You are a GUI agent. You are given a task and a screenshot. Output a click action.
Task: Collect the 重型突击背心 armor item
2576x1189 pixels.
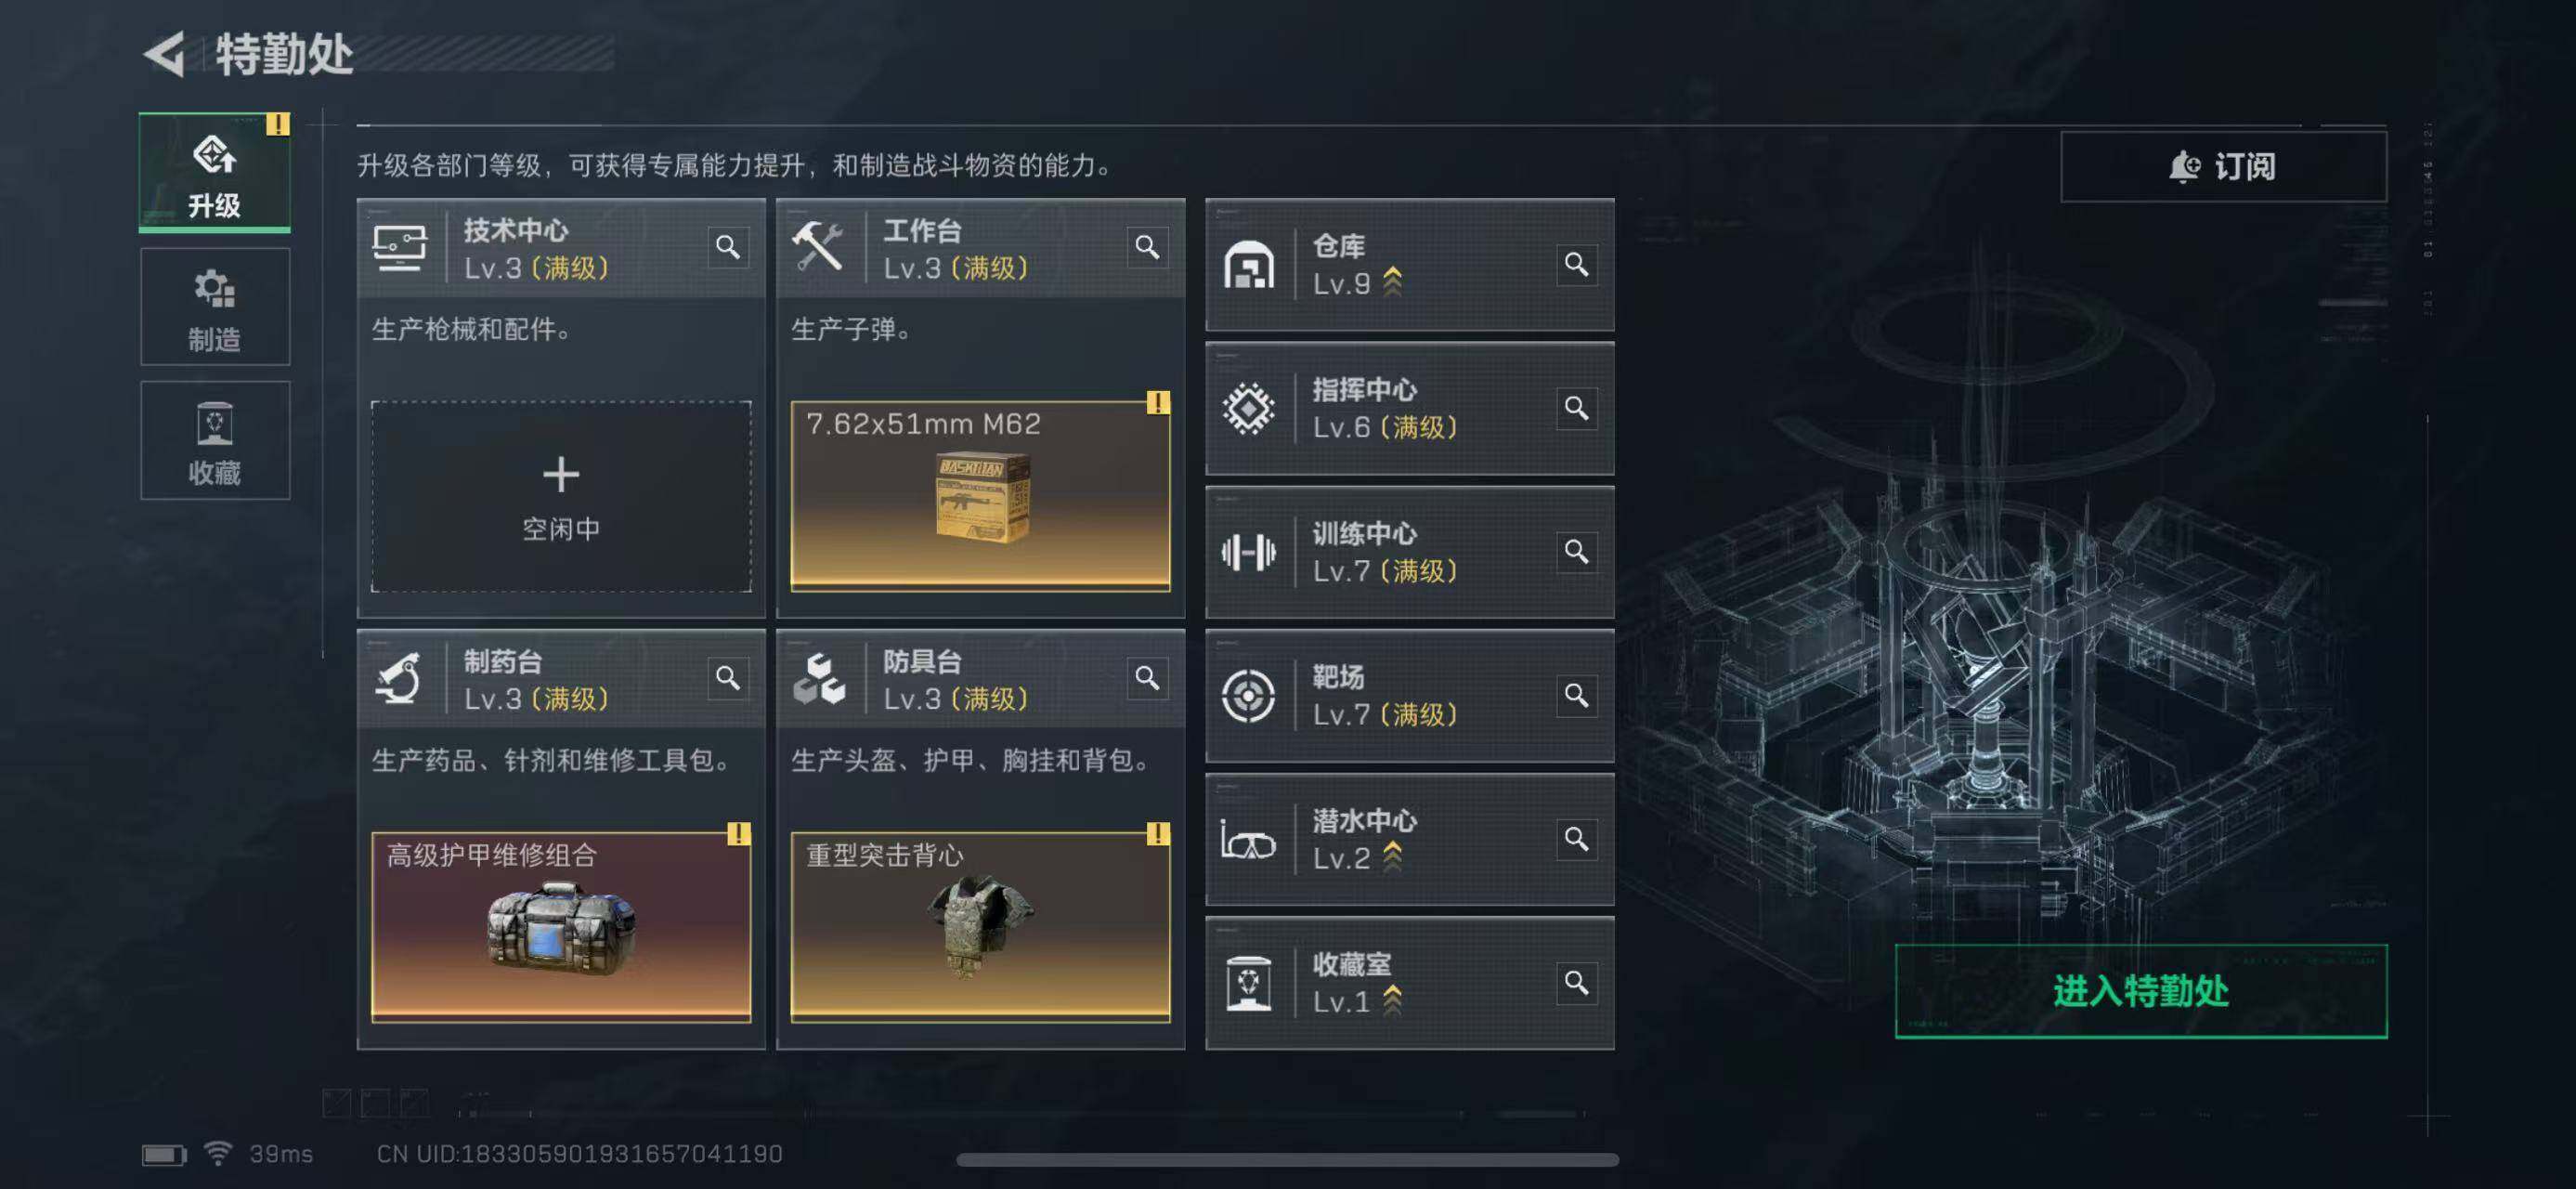980,927
